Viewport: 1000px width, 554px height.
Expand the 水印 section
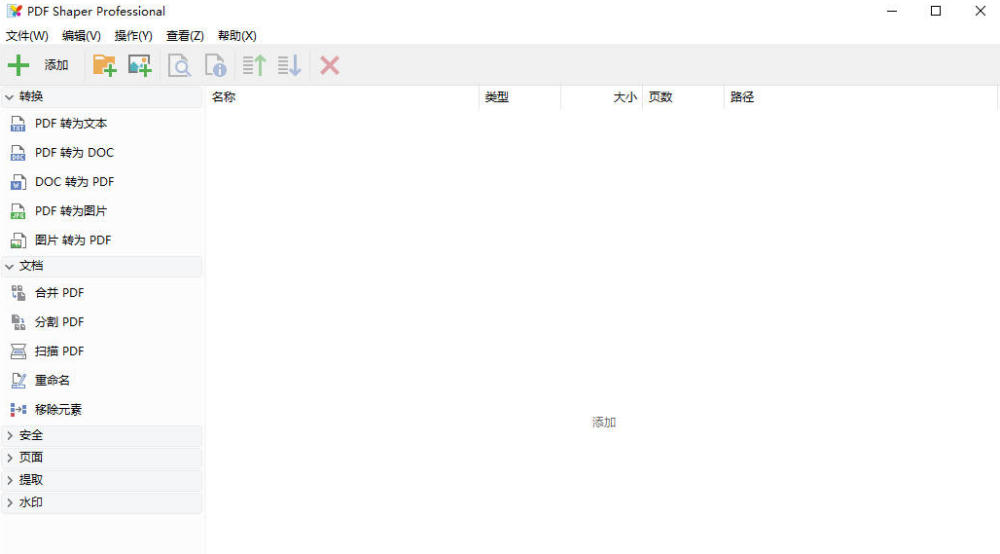pos(102,502)
